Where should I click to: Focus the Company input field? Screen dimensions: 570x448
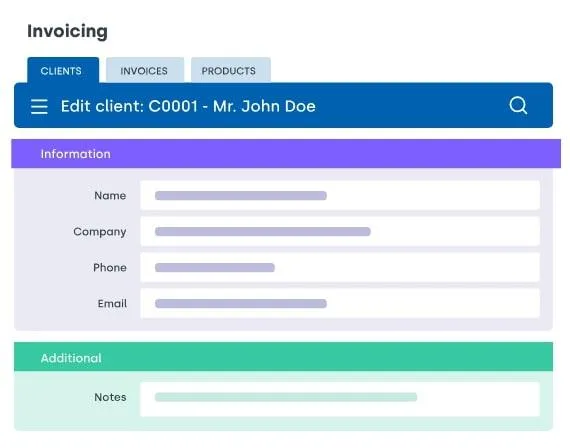tap(340, 232)
